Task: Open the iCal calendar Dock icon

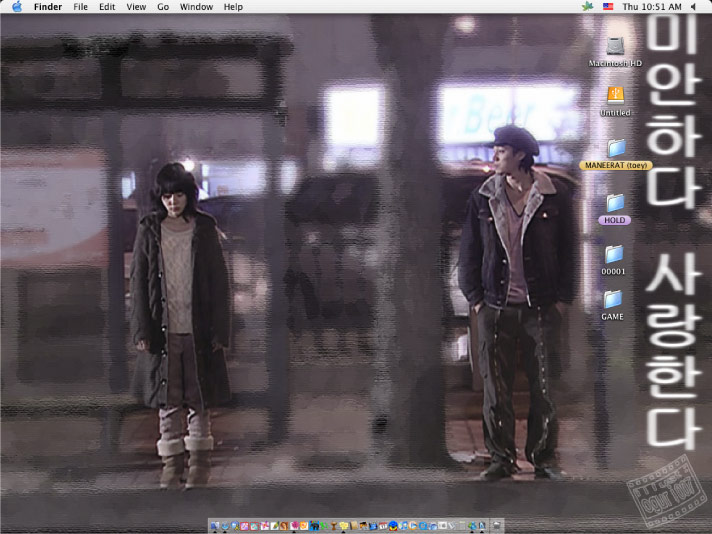Action: (x=383, y=526)
